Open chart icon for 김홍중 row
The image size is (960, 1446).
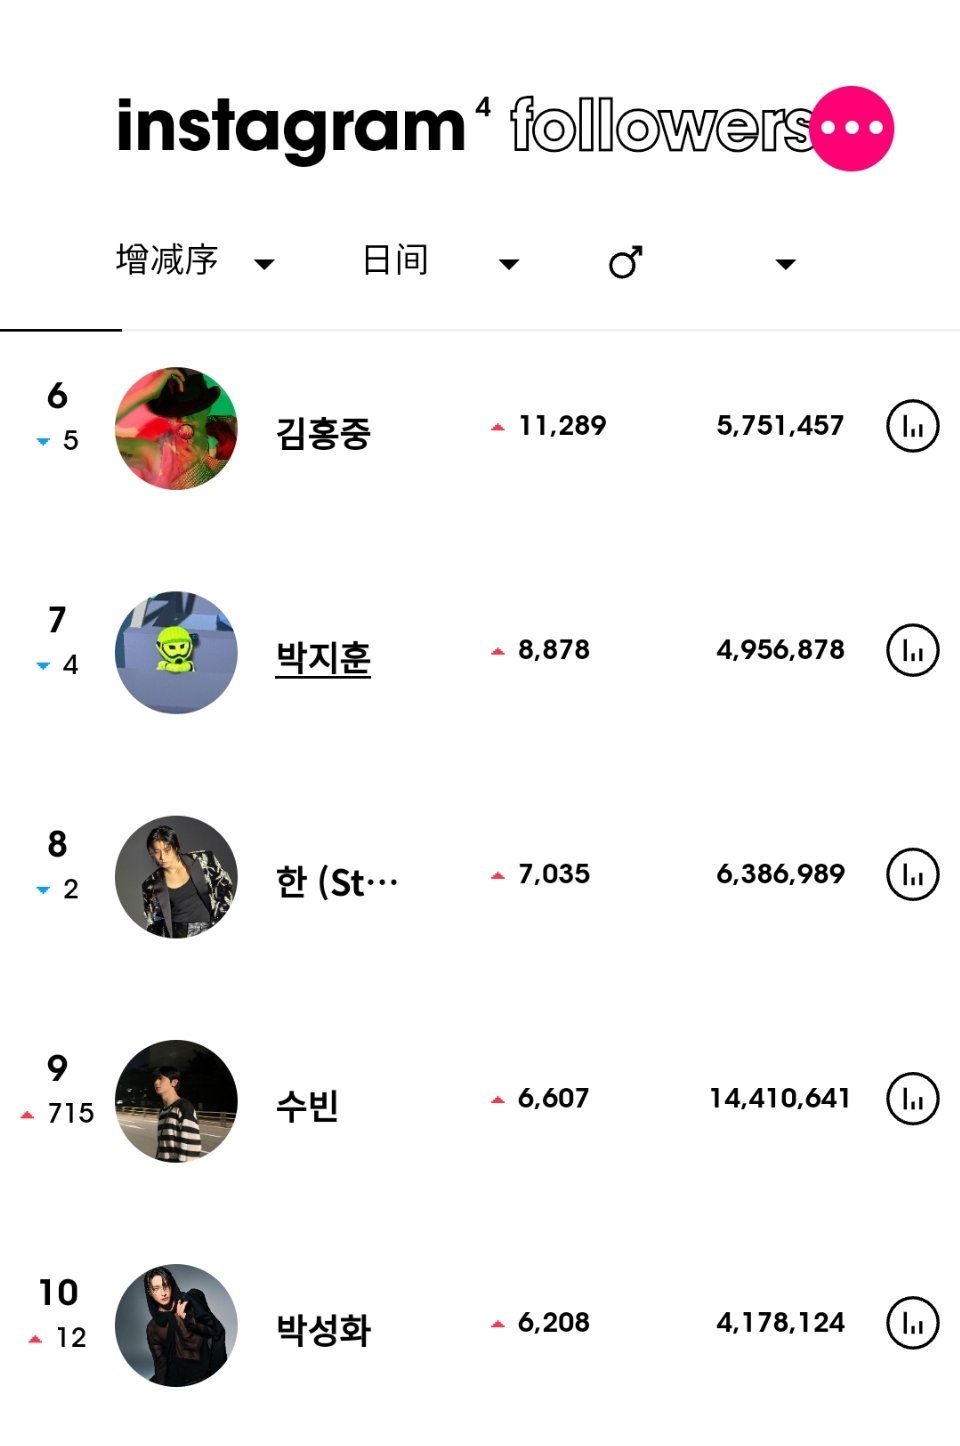912,427
